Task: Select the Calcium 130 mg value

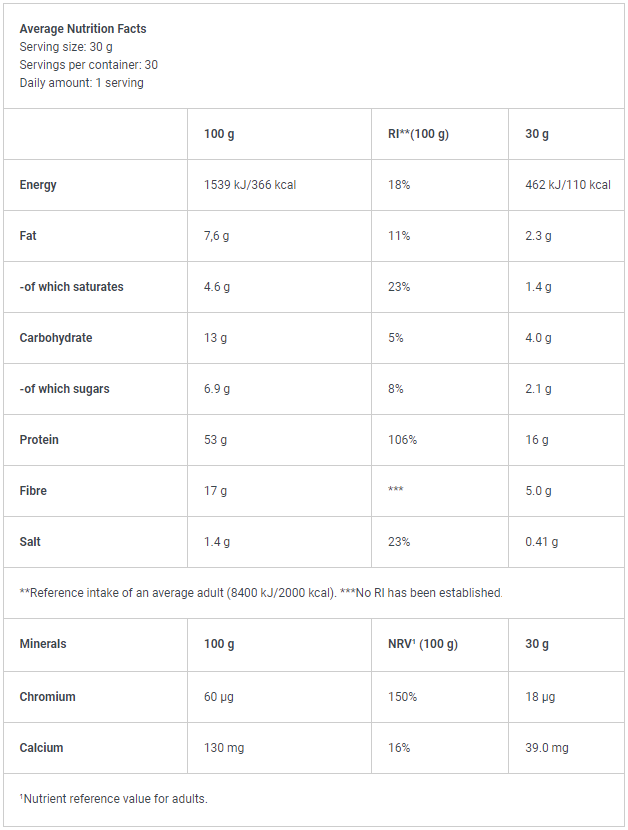Action: tap(224, 748)
